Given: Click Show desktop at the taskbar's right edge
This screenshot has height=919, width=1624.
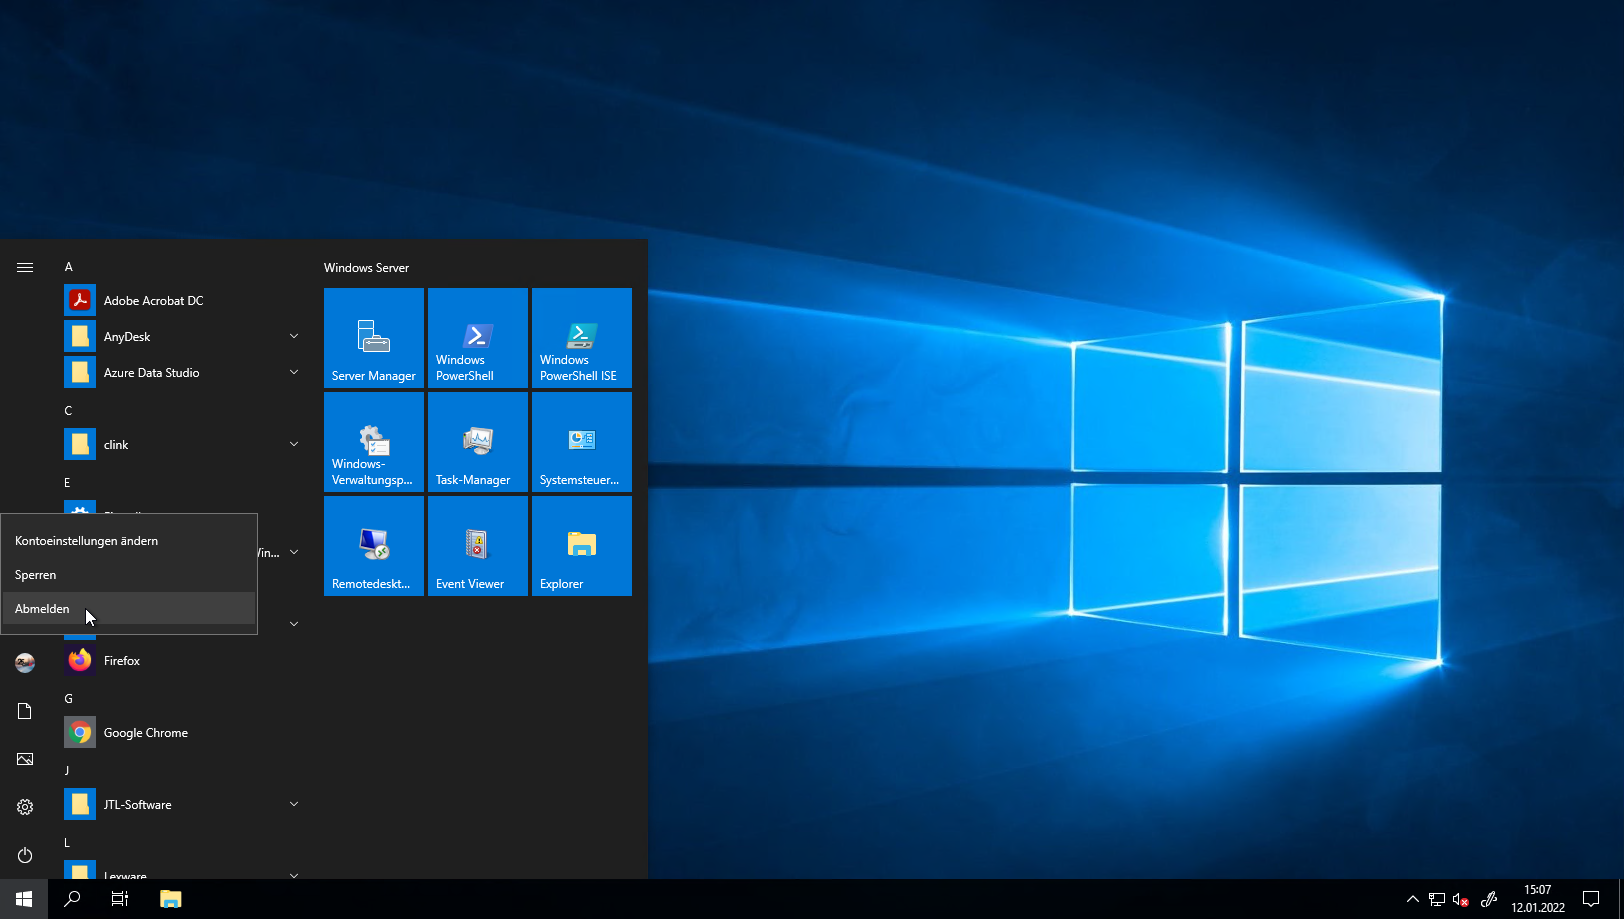Looking at the screenshot, I should point(1620,899).
